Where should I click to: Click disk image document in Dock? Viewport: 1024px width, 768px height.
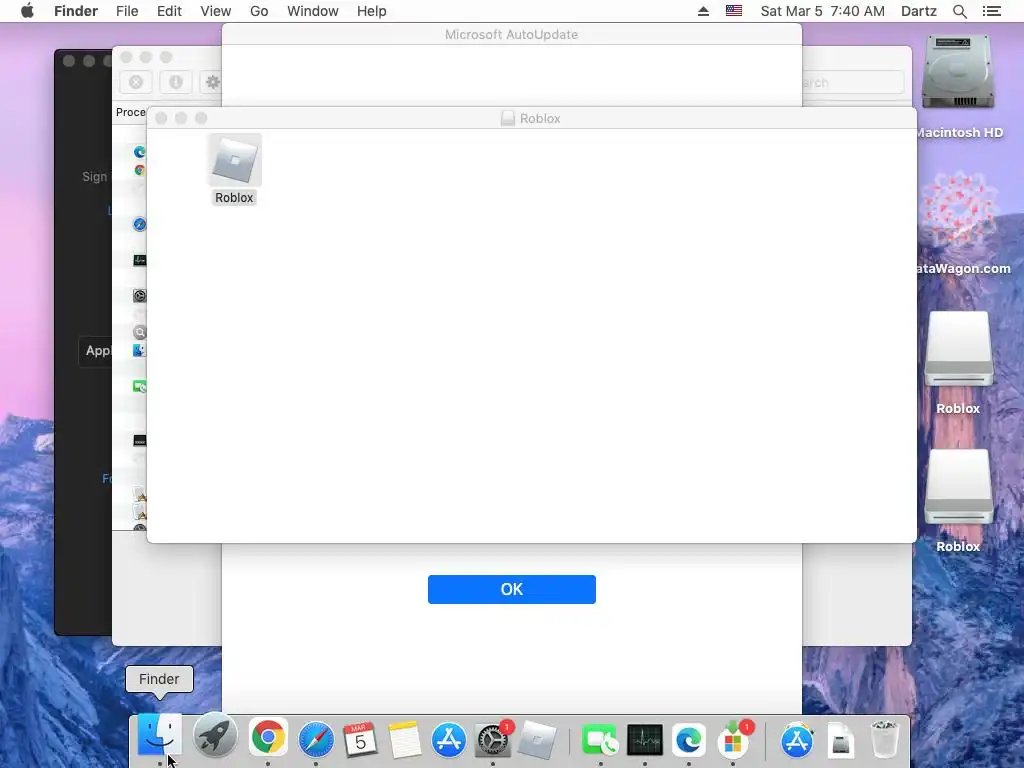click(x=841, y=740)
